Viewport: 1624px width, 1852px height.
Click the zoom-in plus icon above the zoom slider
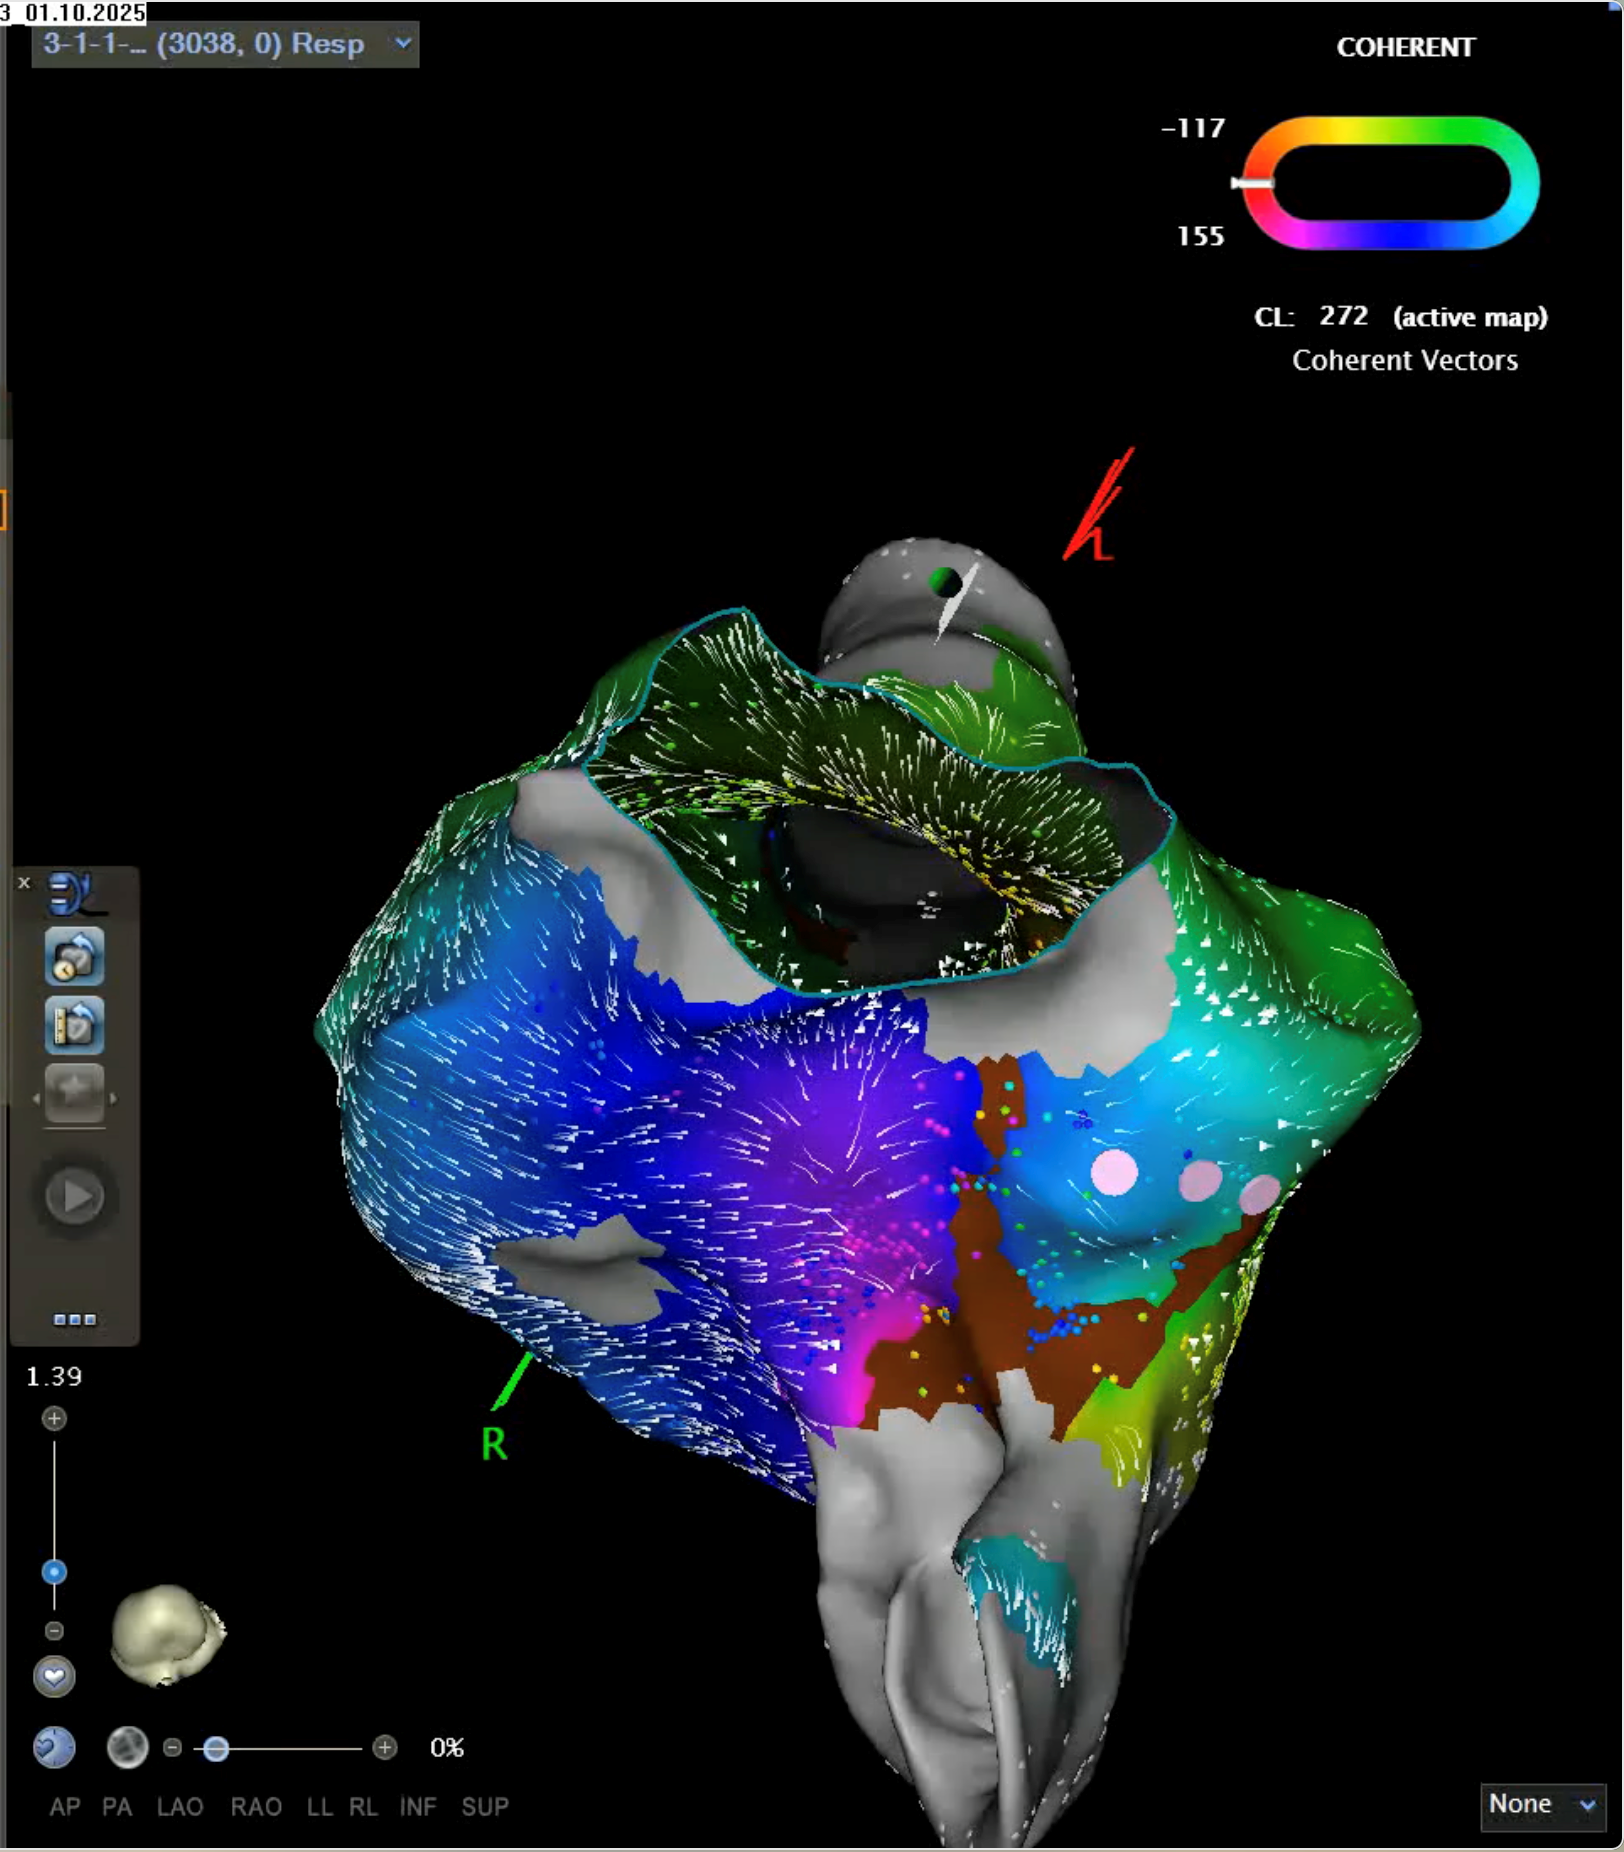coord(54,1418)
